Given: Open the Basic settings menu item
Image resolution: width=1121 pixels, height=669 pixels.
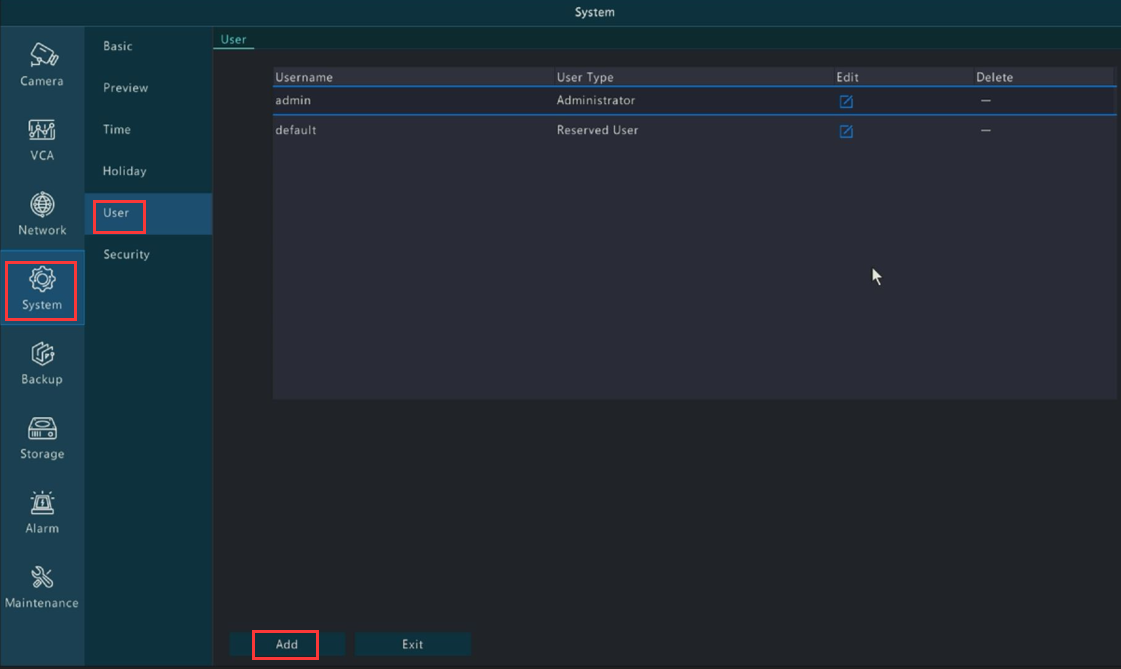Looking at the screenshot, I should pyautogui.click(x=118, y=46).
